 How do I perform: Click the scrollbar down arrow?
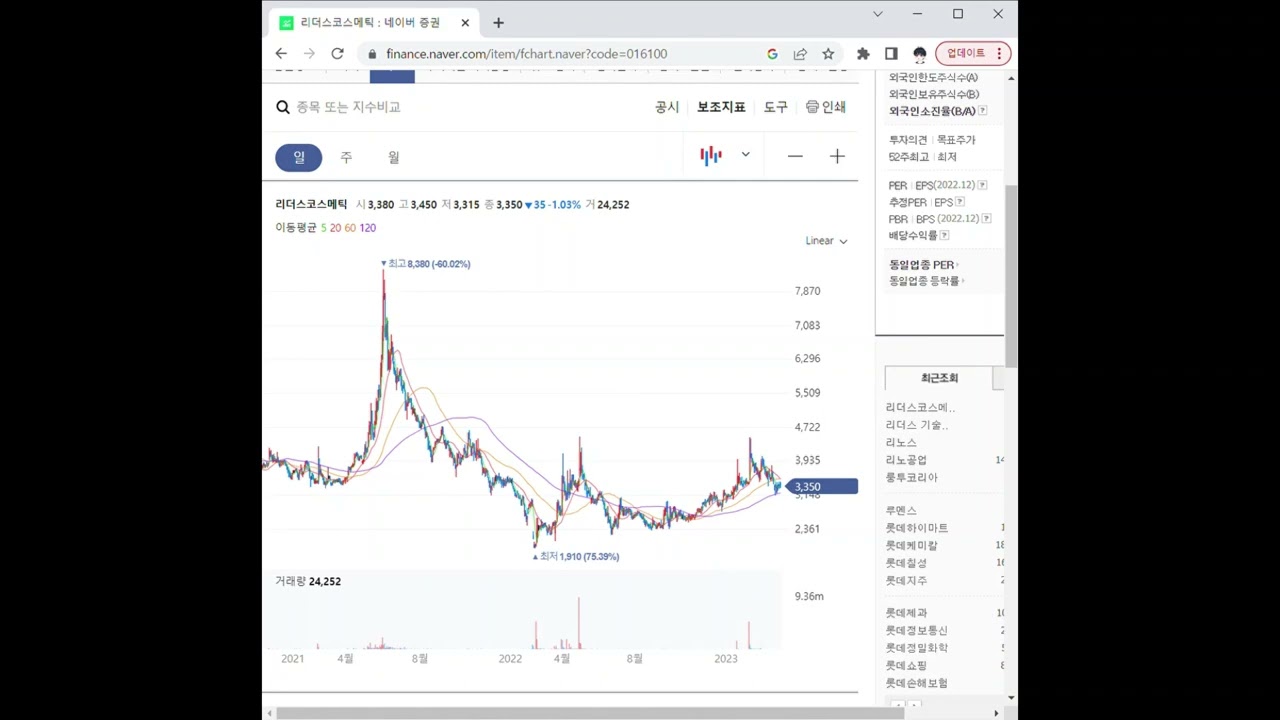tap(1011, 698)
